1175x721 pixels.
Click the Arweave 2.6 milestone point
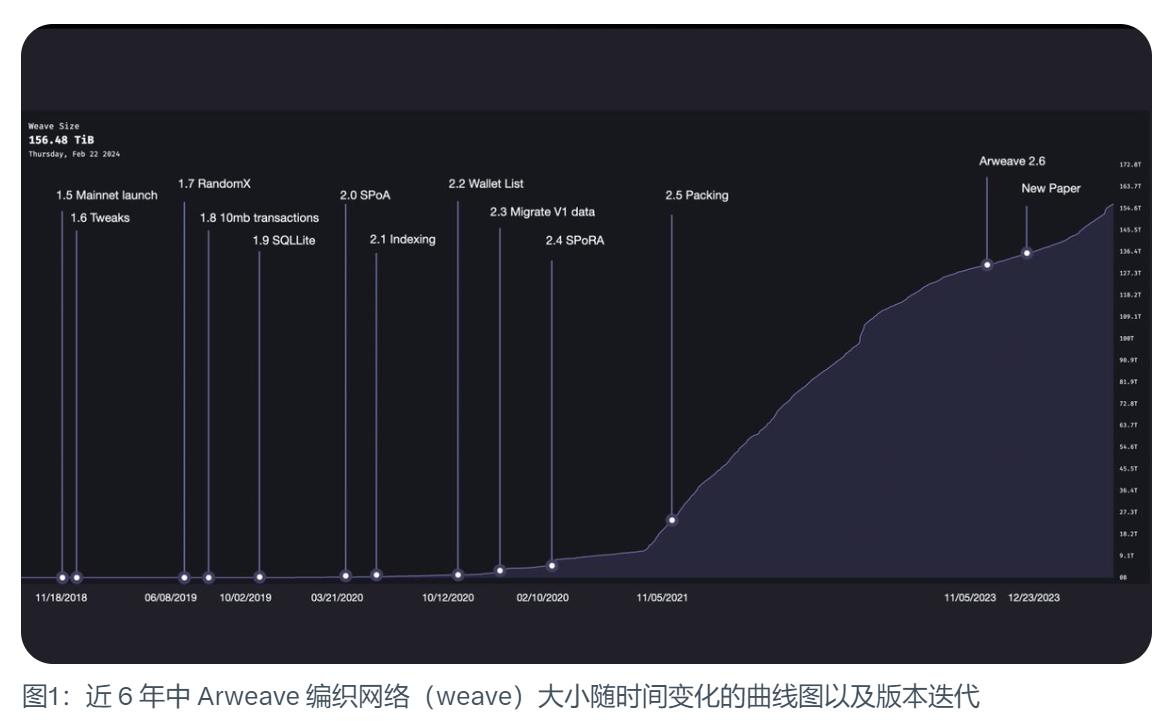987,265
